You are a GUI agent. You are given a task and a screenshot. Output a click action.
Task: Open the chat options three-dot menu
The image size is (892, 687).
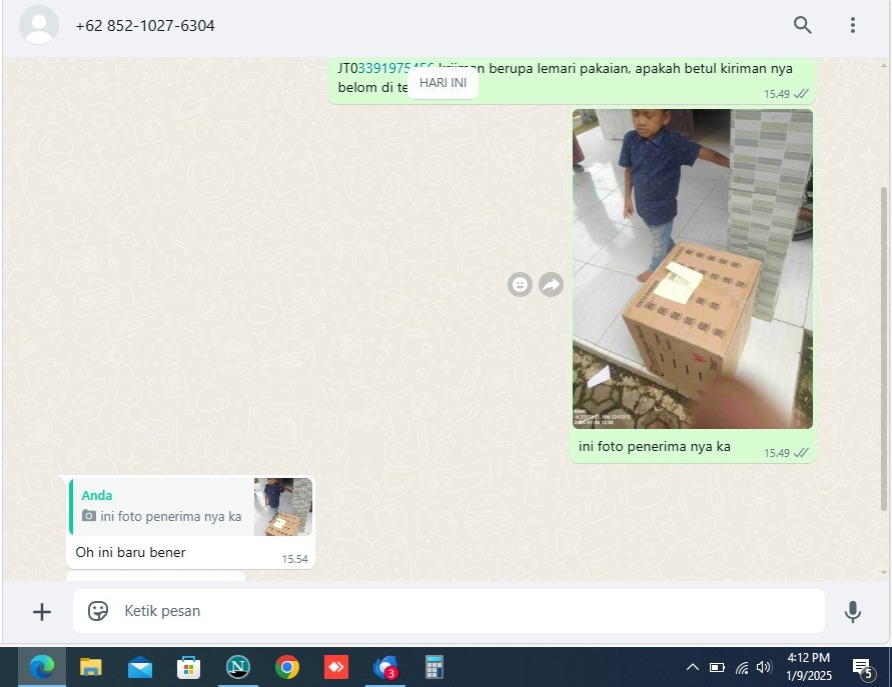point(852,25)
